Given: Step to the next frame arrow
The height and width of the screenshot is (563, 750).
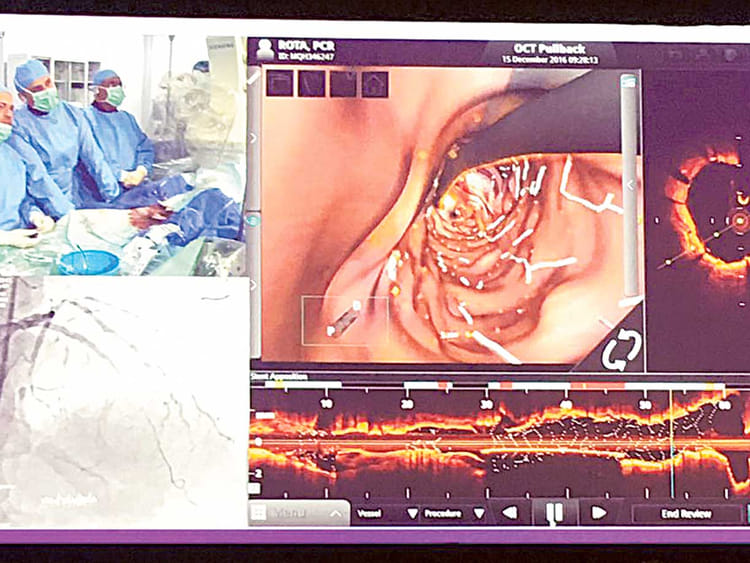Looking at the screenshot, I should click(599, 513).
